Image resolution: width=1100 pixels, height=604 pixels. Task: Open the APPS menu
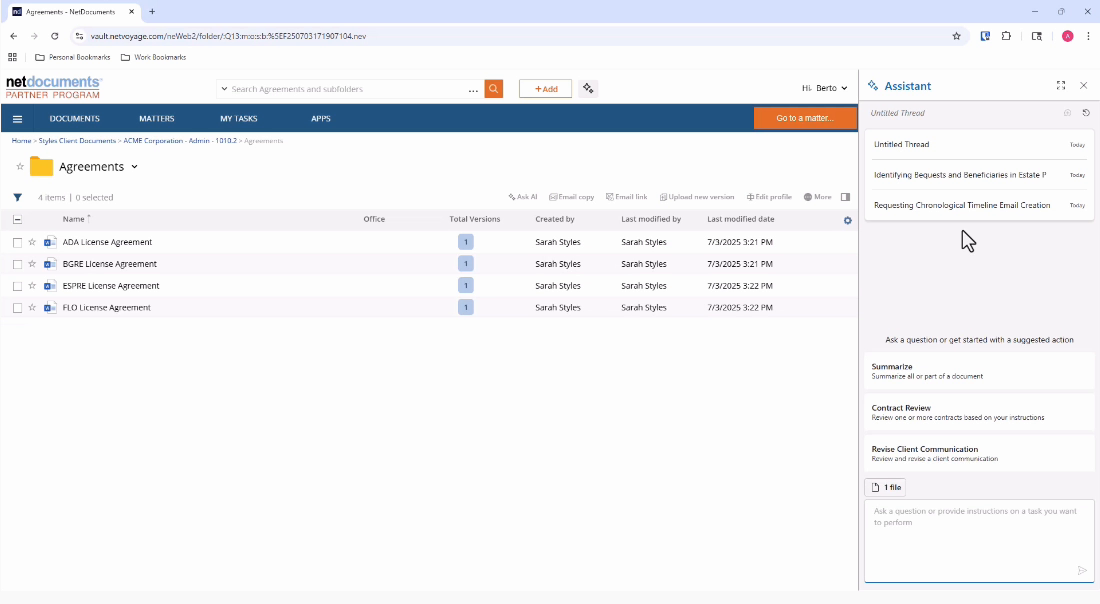pos(321,119)
